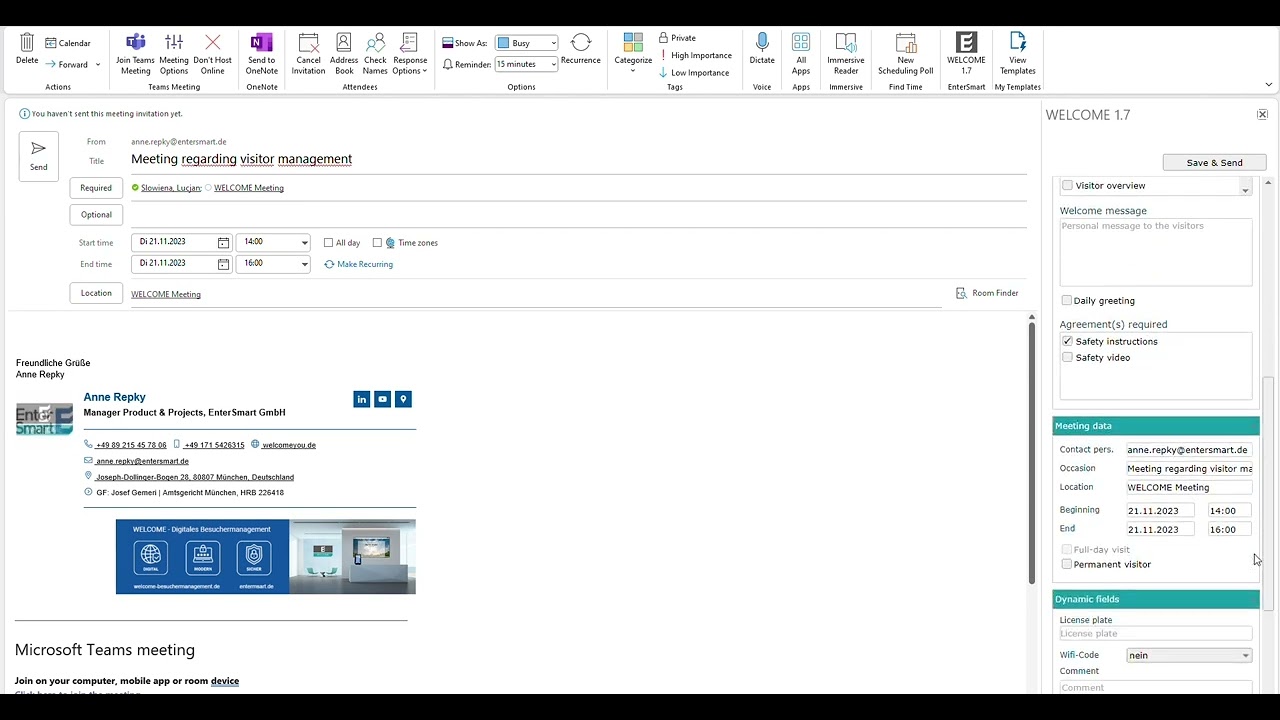
Task: Open the Address Book
Action: [343, 53]
